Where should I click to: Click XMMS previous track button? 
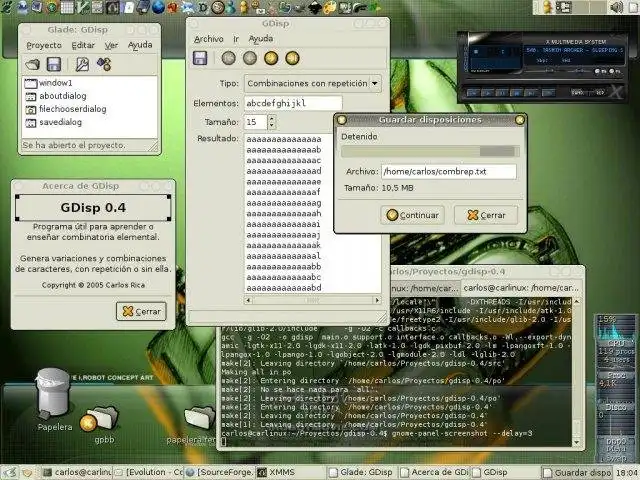point(473,93)
